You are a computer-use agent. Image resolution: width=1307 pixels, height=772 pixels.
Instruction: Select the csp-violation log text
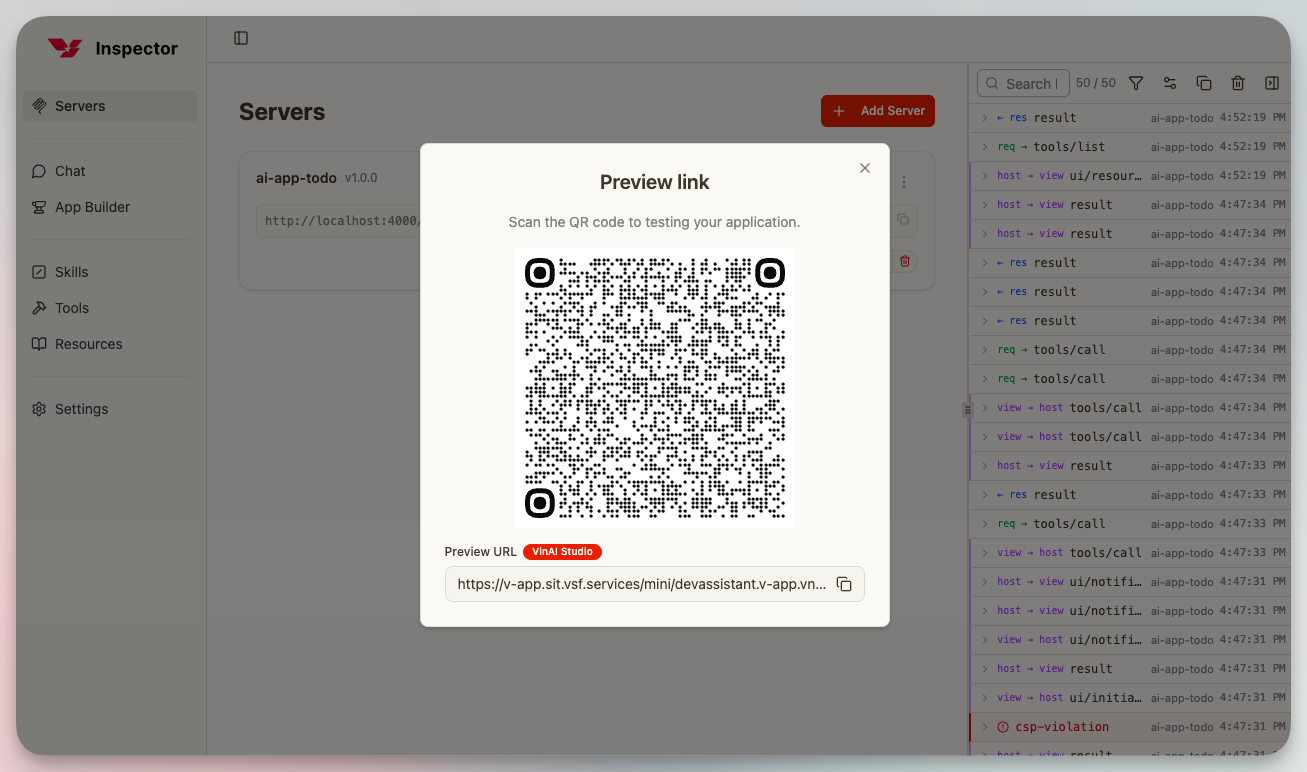1062,727
